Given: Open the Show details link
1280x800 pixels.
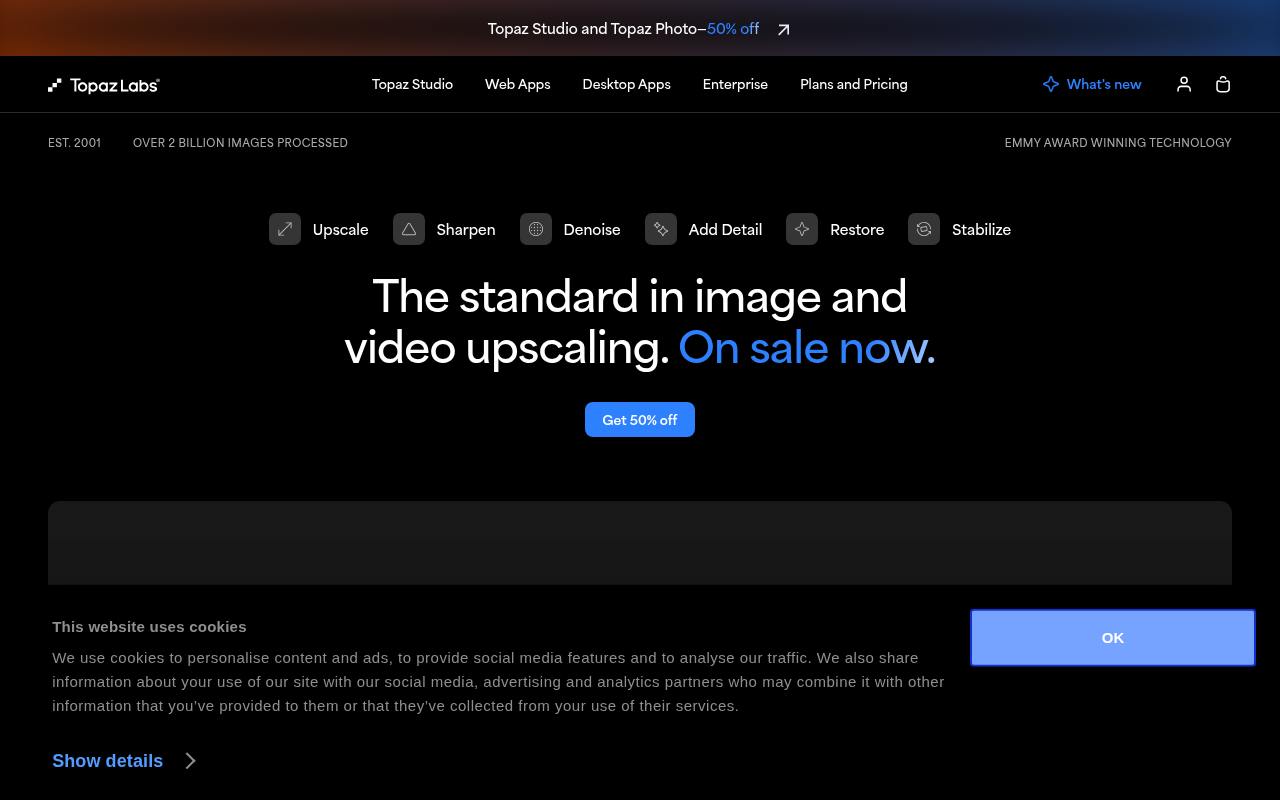Looking at the screenshot, I should 107,761.
